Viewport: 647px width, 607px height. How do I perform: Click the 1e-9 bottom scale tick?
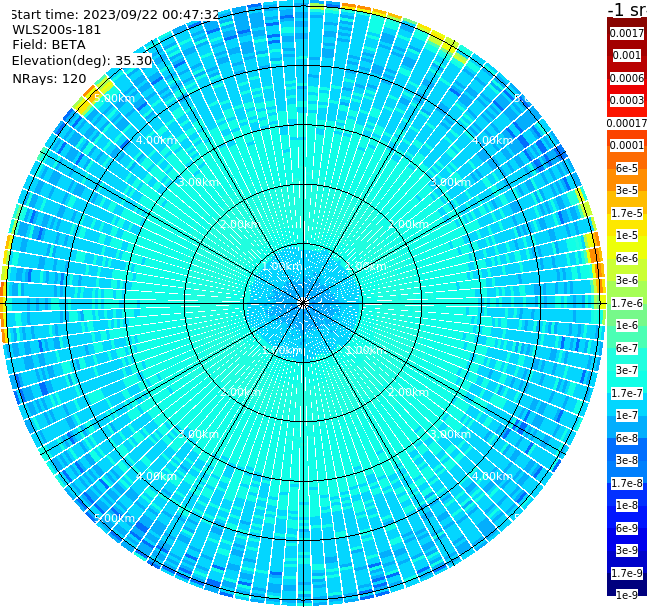(627, 595)
